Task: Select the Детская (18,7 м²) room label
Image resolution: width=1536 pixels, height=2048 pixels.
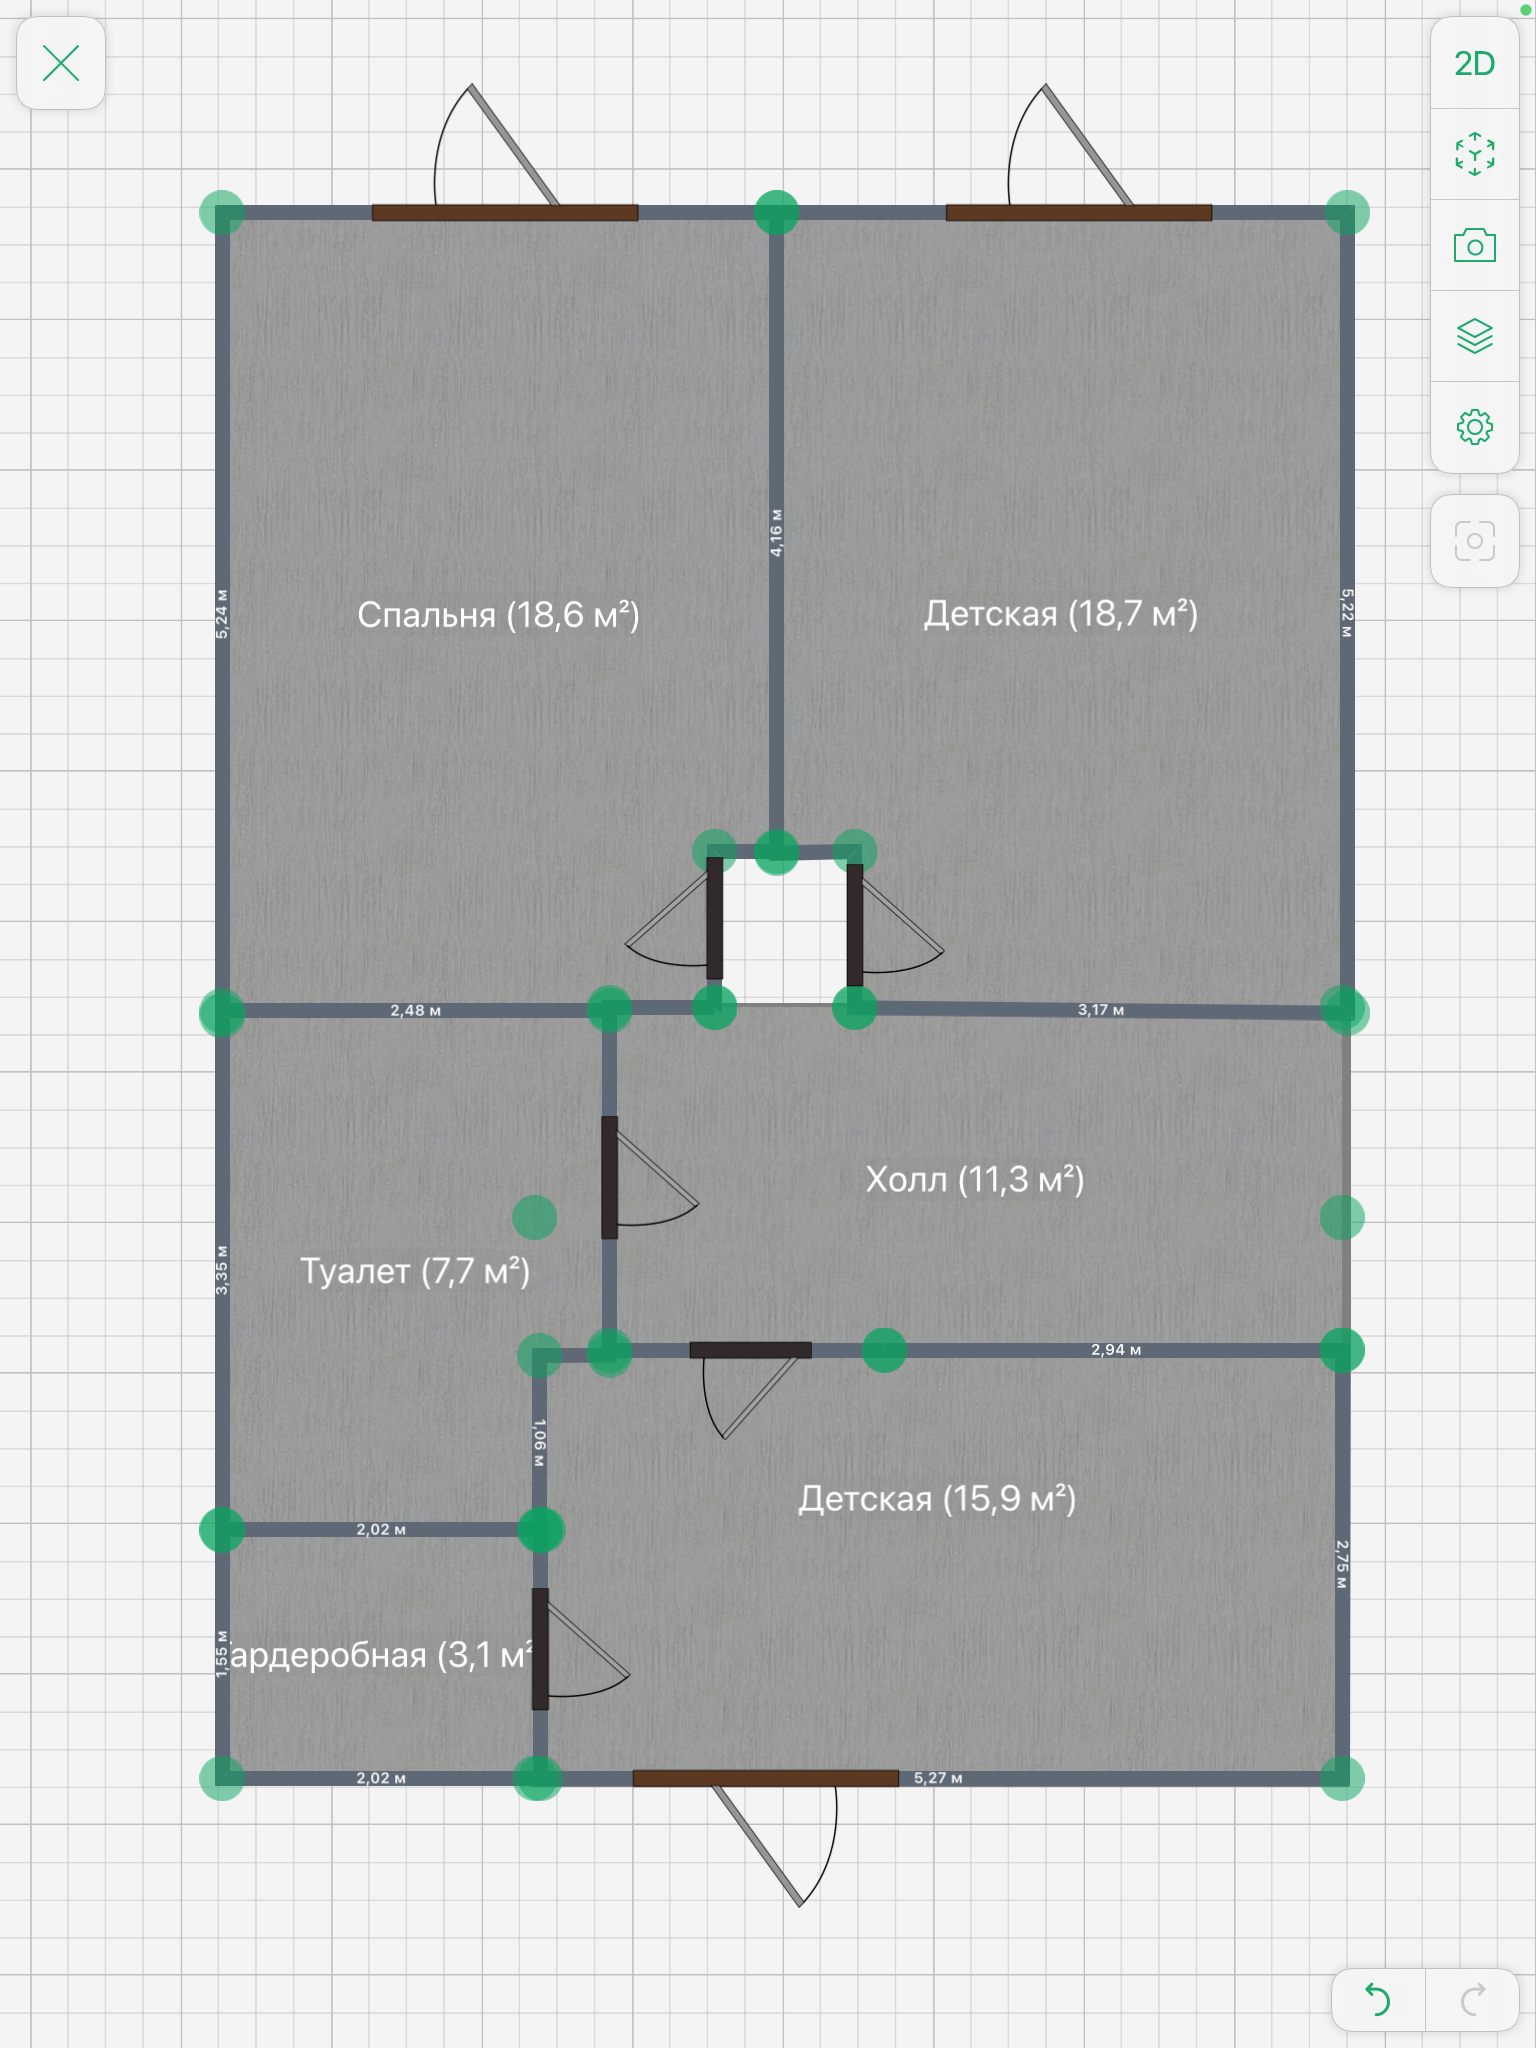Action: click(x=1060, y=613)
